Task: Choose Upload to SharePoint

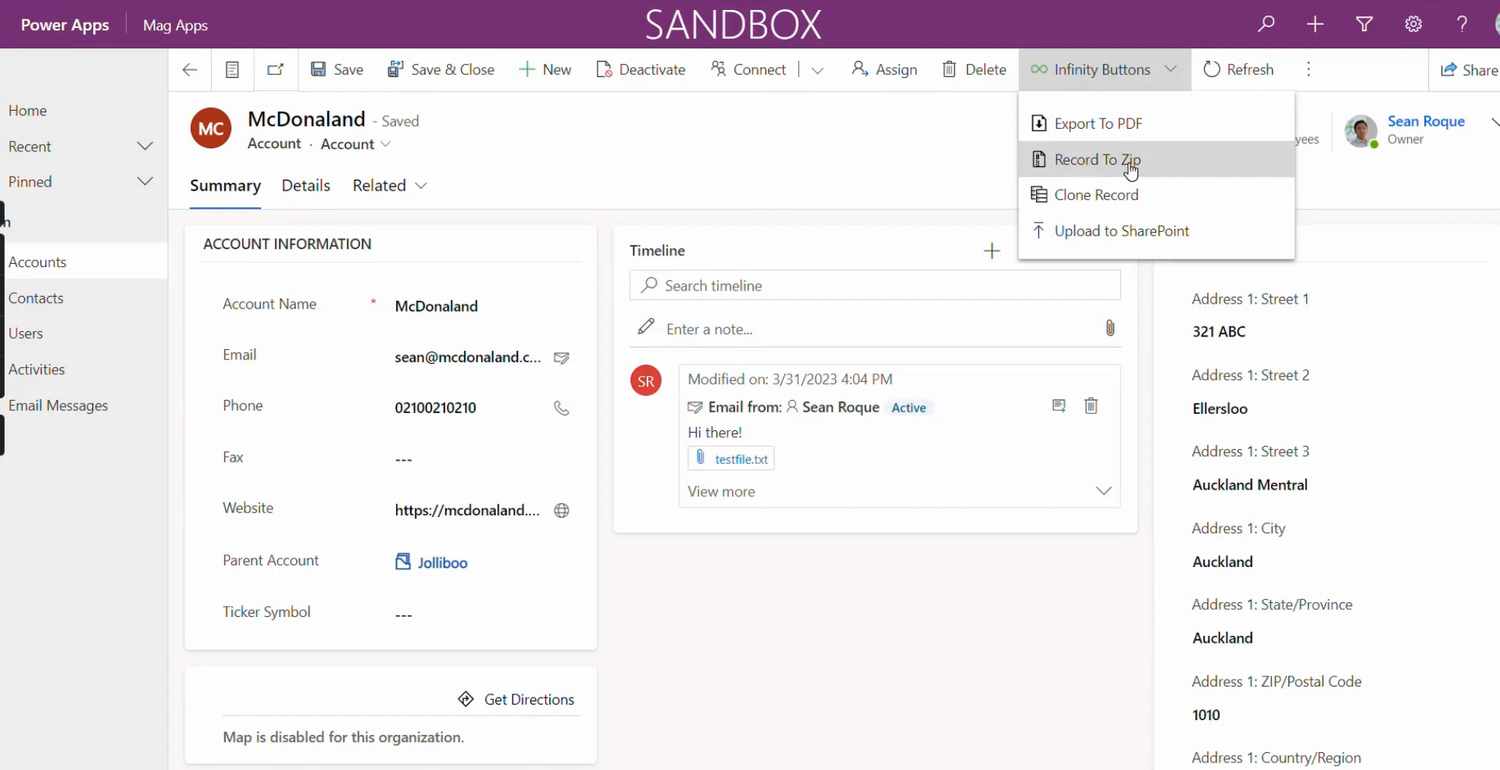Action: coord(1156,231)
